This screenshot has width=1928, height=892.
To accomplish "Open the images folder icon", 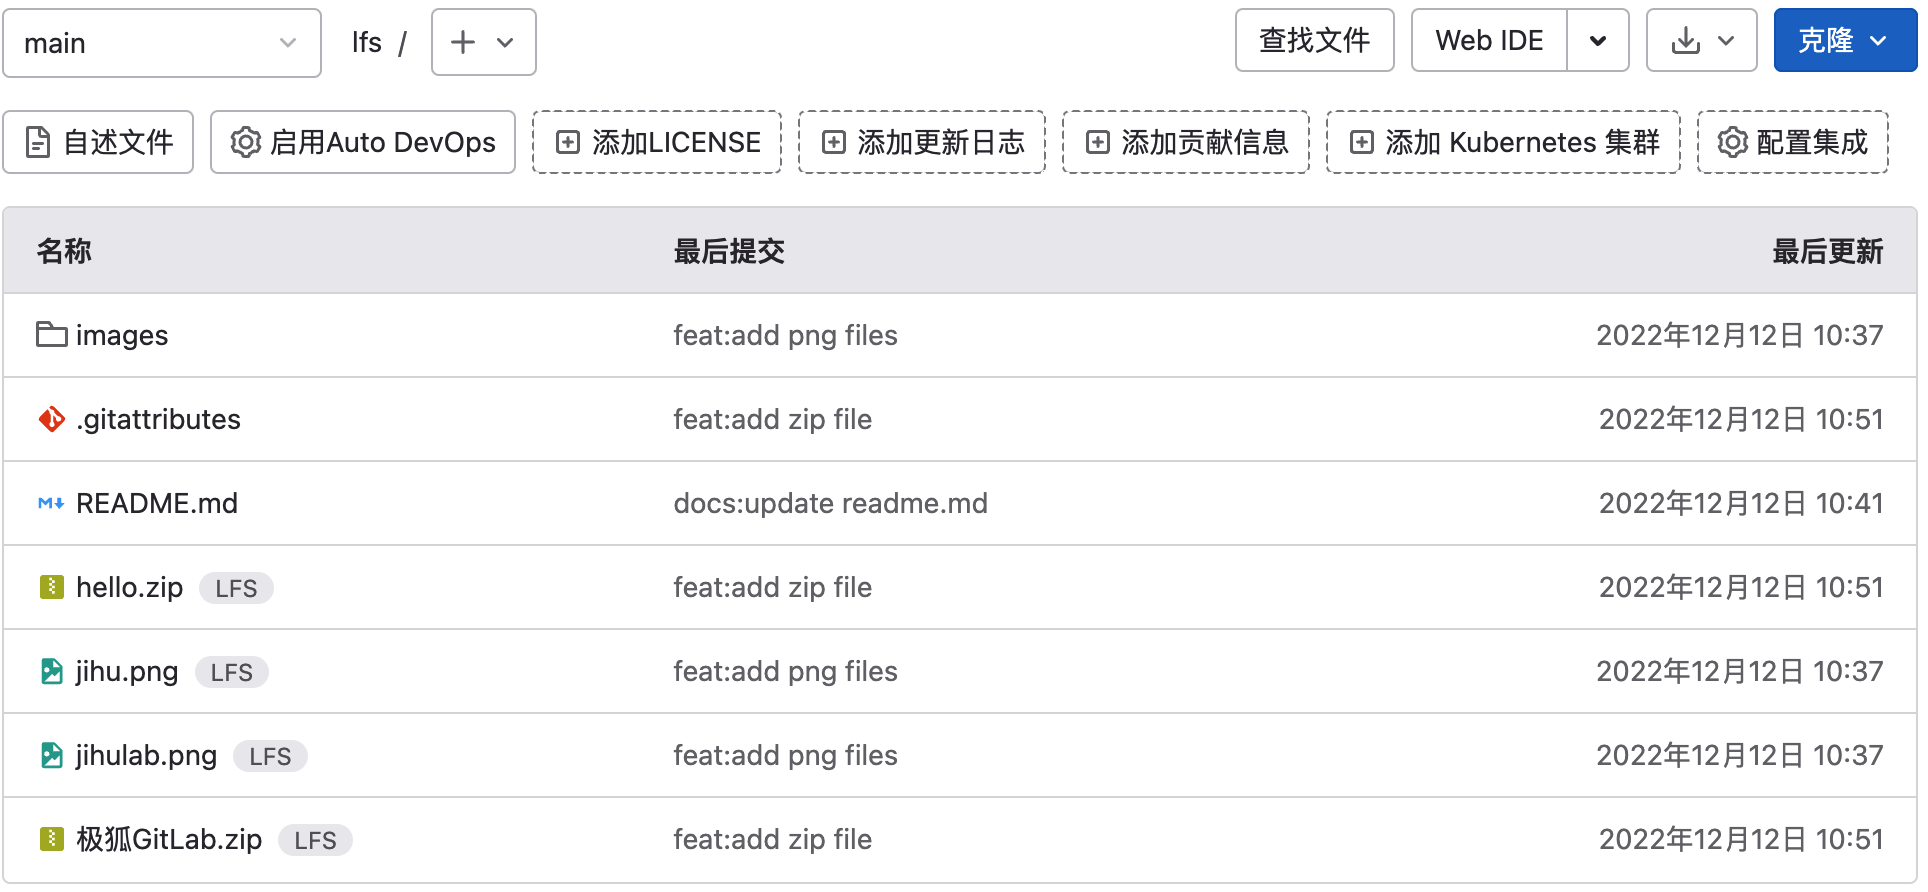I will tap(50, 335).
